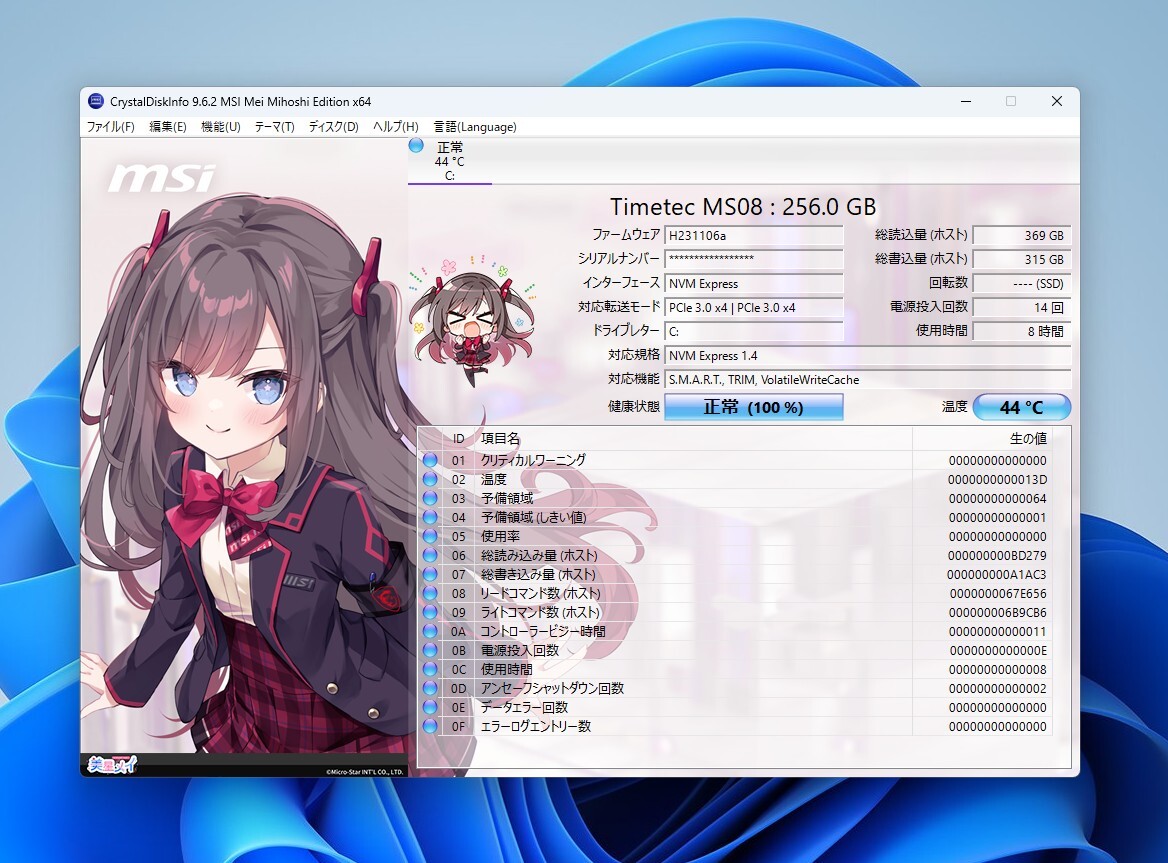Click the 美星メイ logo badge
The height and width of the screenshot is (863, 1168).
112,765
